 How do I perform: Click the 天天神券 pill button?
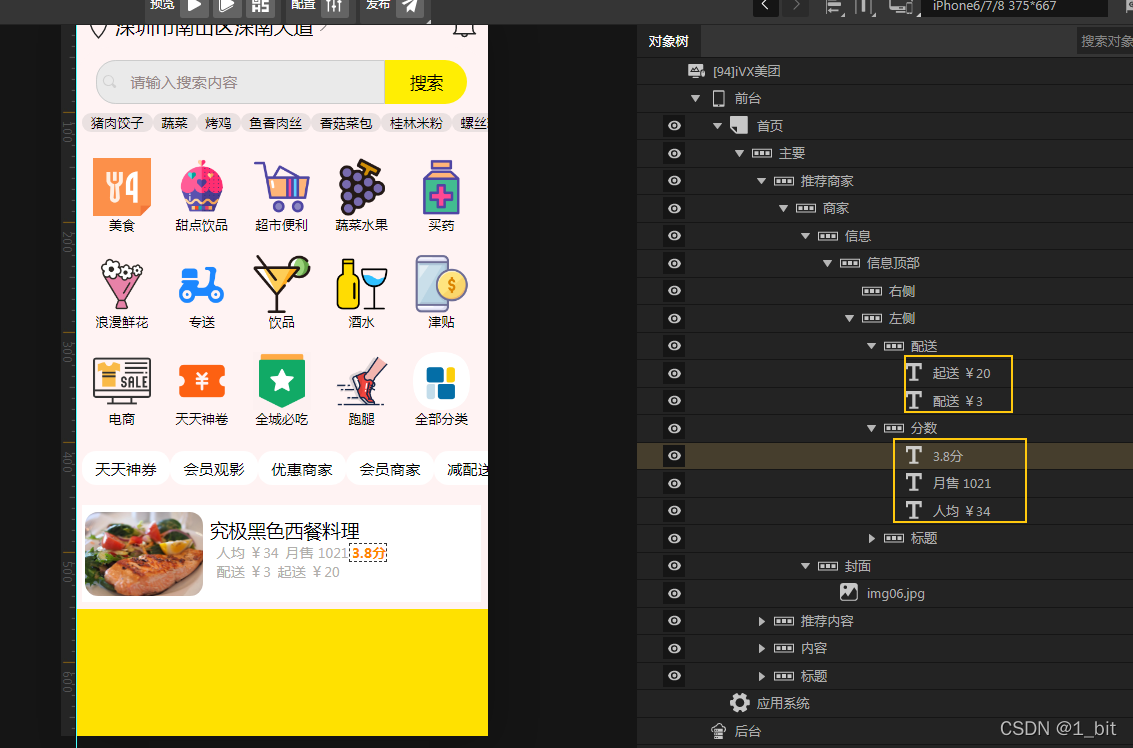pos(125,467)
